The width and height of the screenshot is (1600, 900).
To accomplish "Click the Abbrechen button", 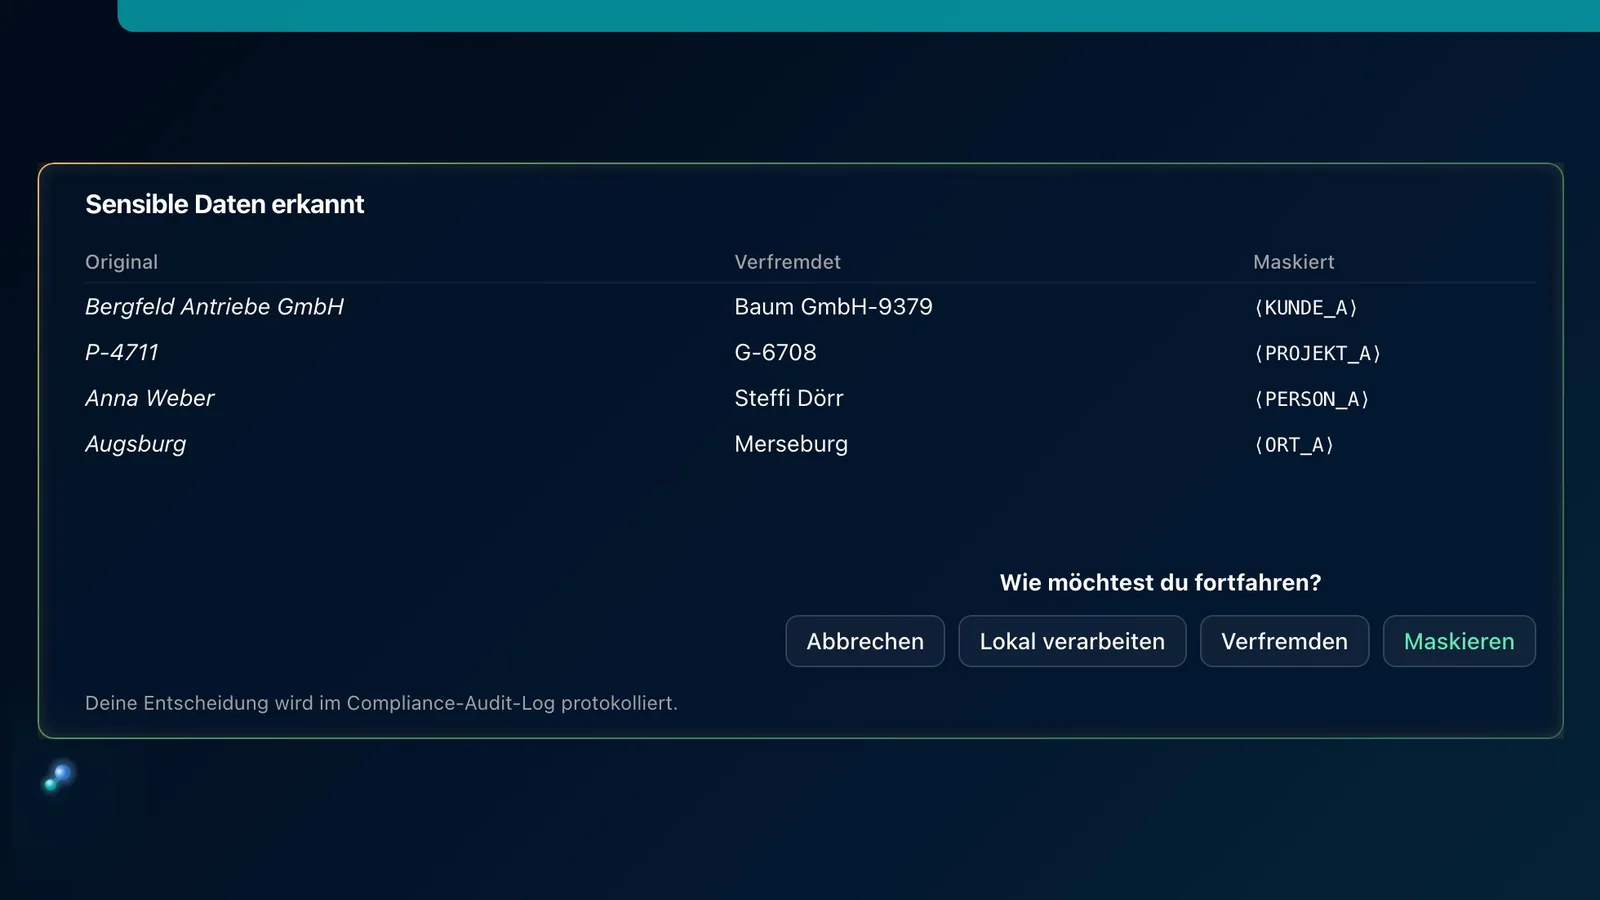I will click(865, 641).
